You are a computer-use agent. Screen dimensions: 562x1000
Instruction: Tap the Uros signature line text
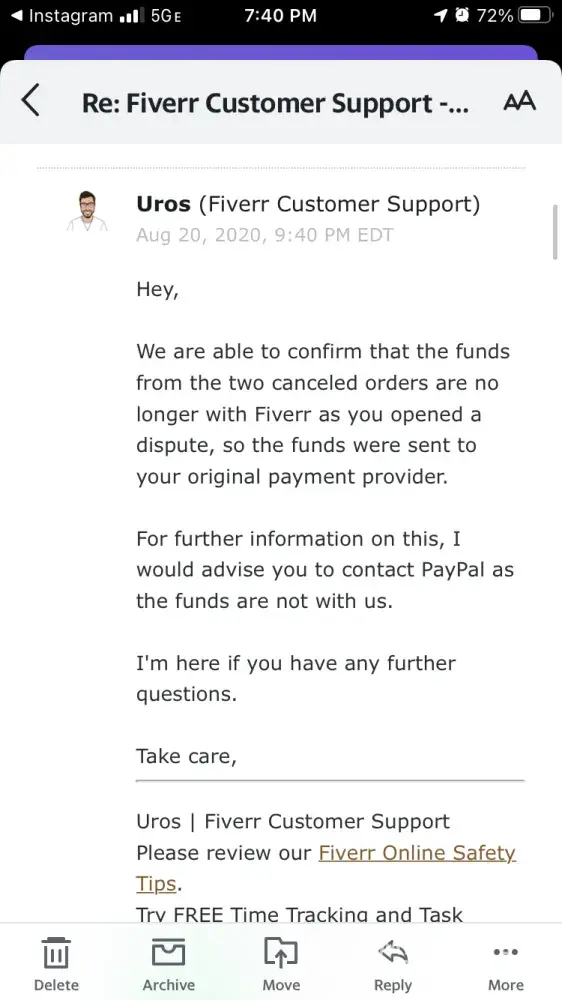[293, 821]
